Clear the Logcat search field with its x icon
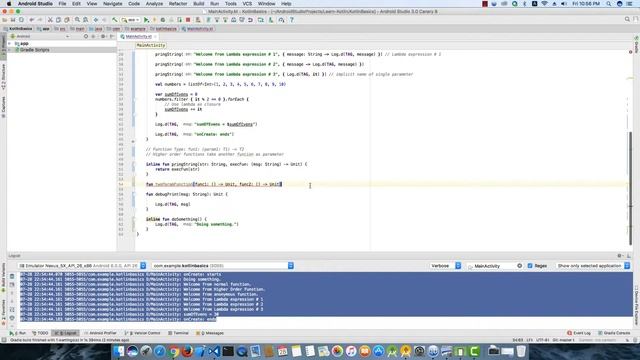 pyautogui.click(x=519, y=266)
